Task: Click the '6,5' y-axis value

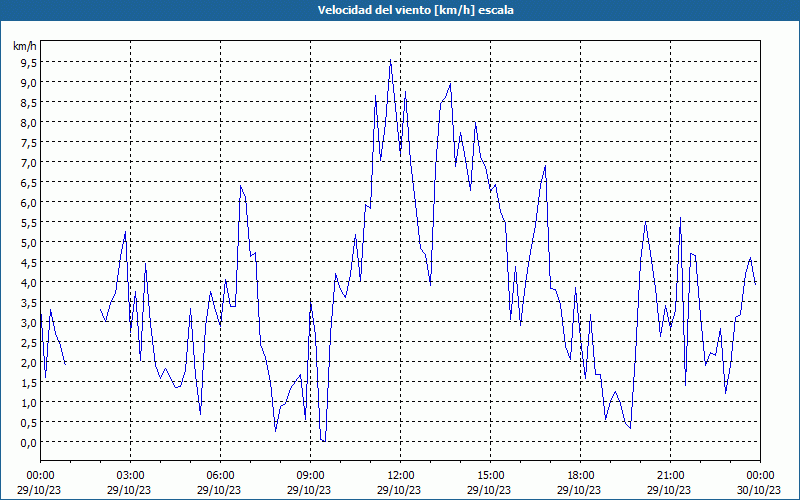Action: [x=29, y=182]
